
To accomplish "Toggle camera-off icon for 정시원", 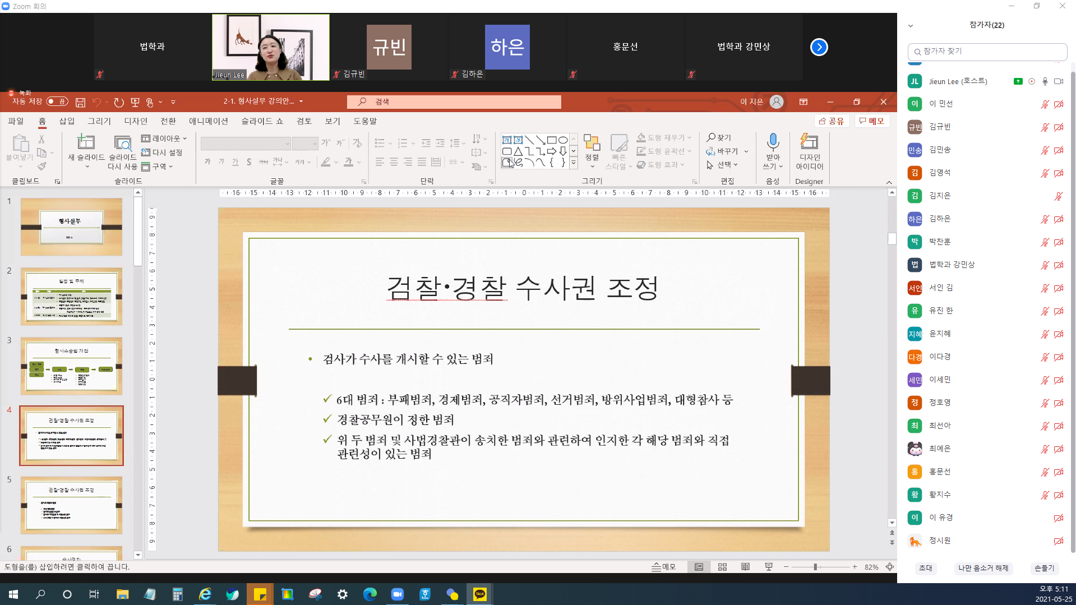I will [1059, 541].
